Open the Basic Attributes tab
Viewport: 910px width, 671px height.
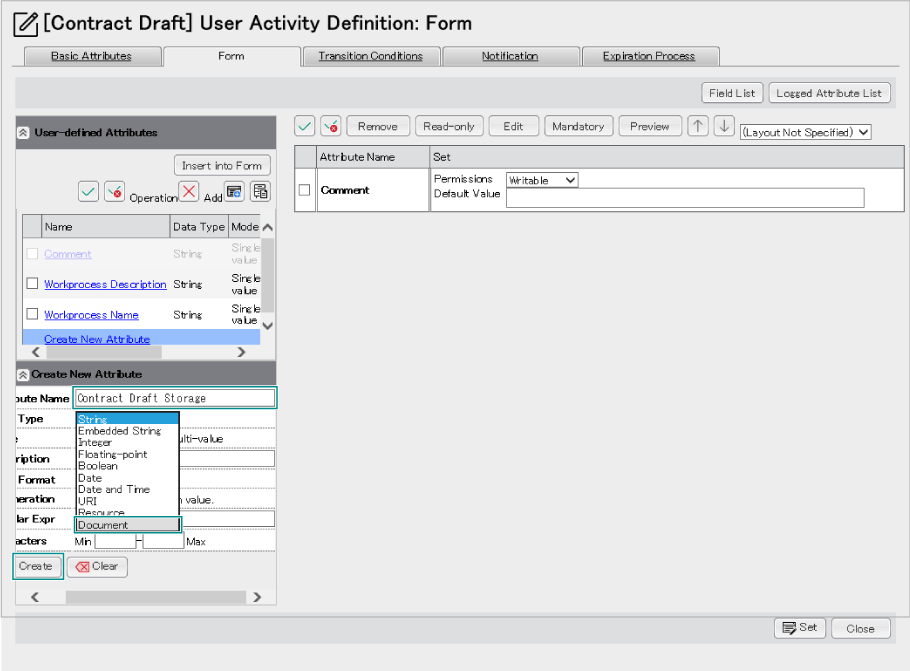[92, 56]
